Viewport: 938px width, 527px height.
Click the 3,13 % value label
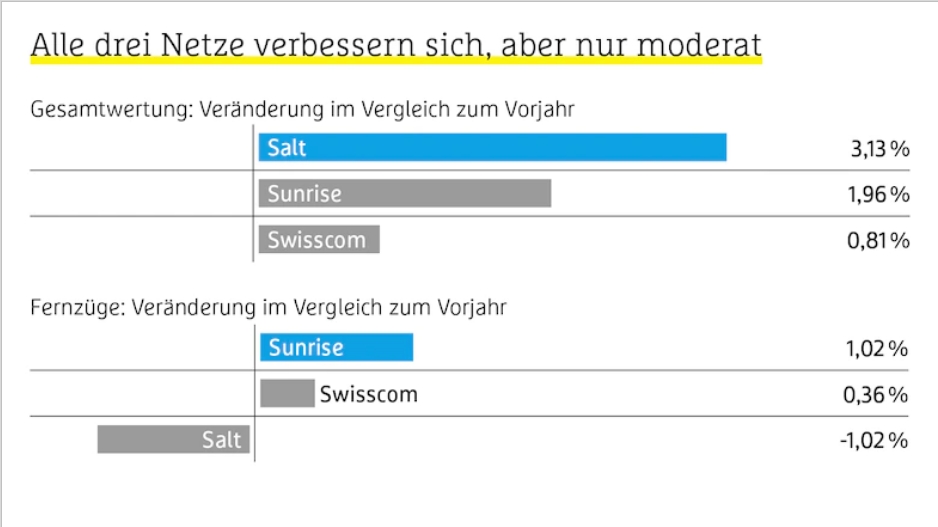pyautogui.click(x=880, y=148)
